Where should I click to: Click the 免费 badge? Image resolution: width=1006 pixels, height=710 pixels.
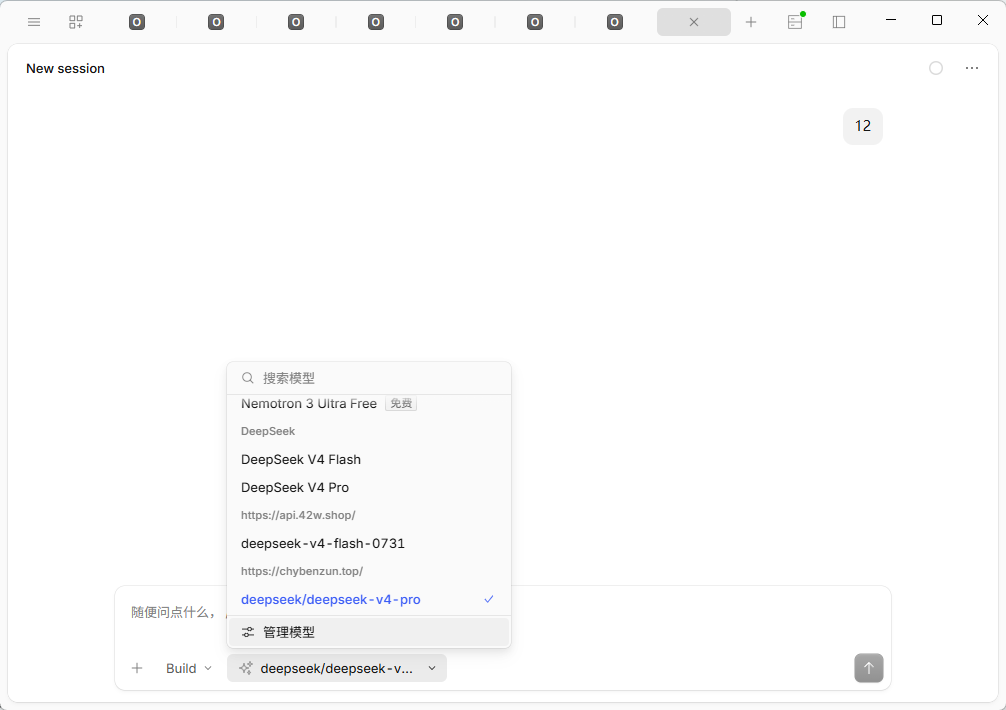[401, 403]
